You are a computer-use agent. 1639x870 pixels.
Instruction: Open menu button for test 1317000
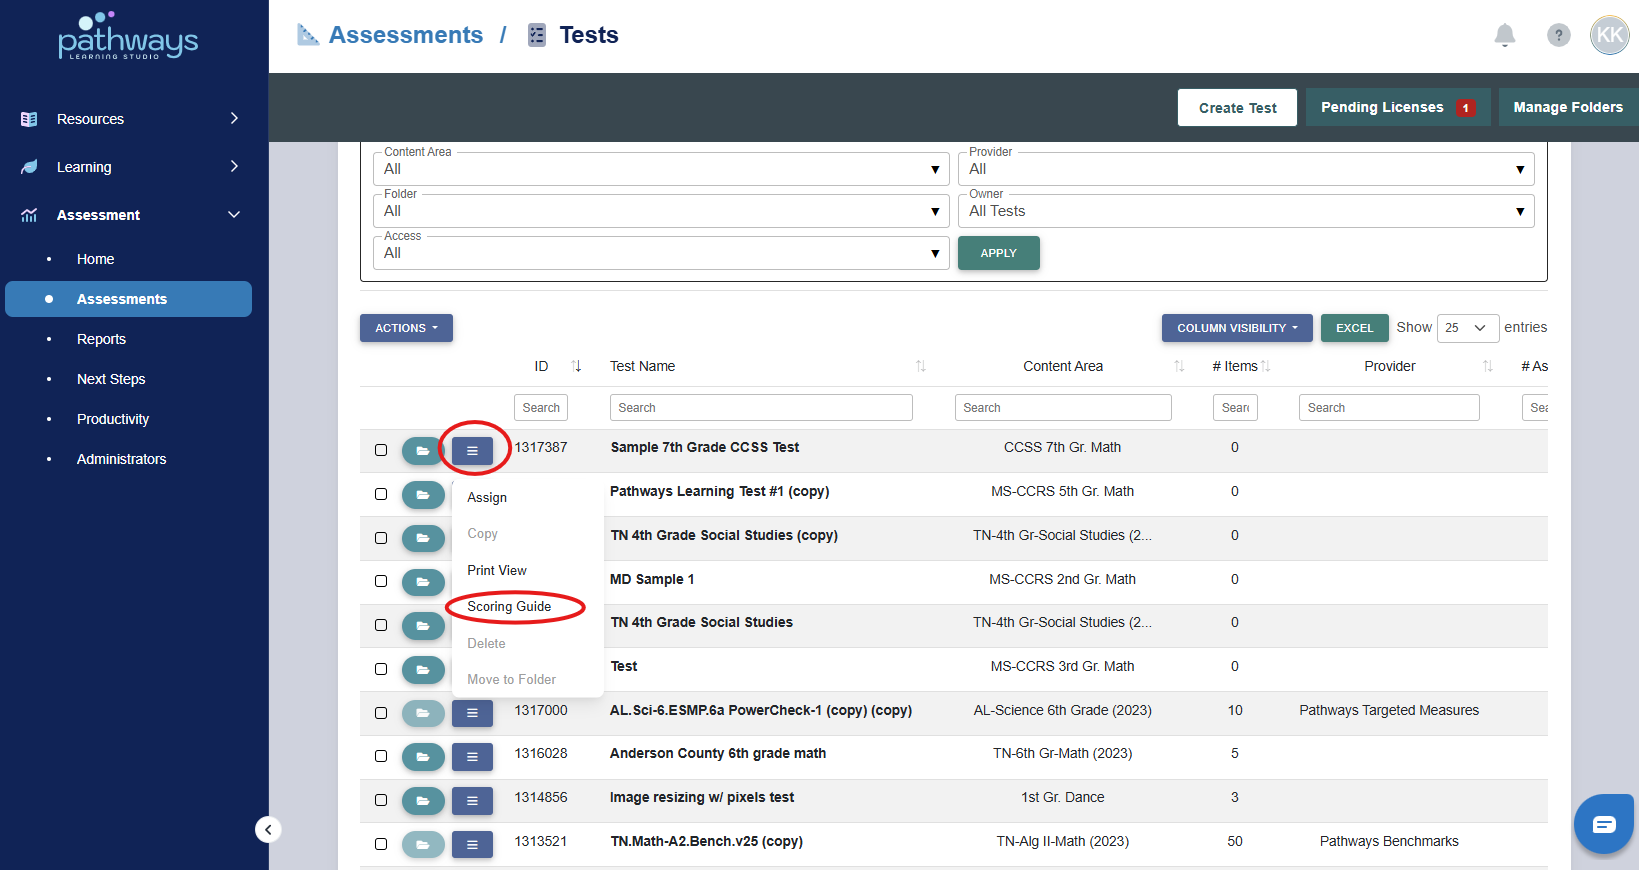tap(472, 713)
